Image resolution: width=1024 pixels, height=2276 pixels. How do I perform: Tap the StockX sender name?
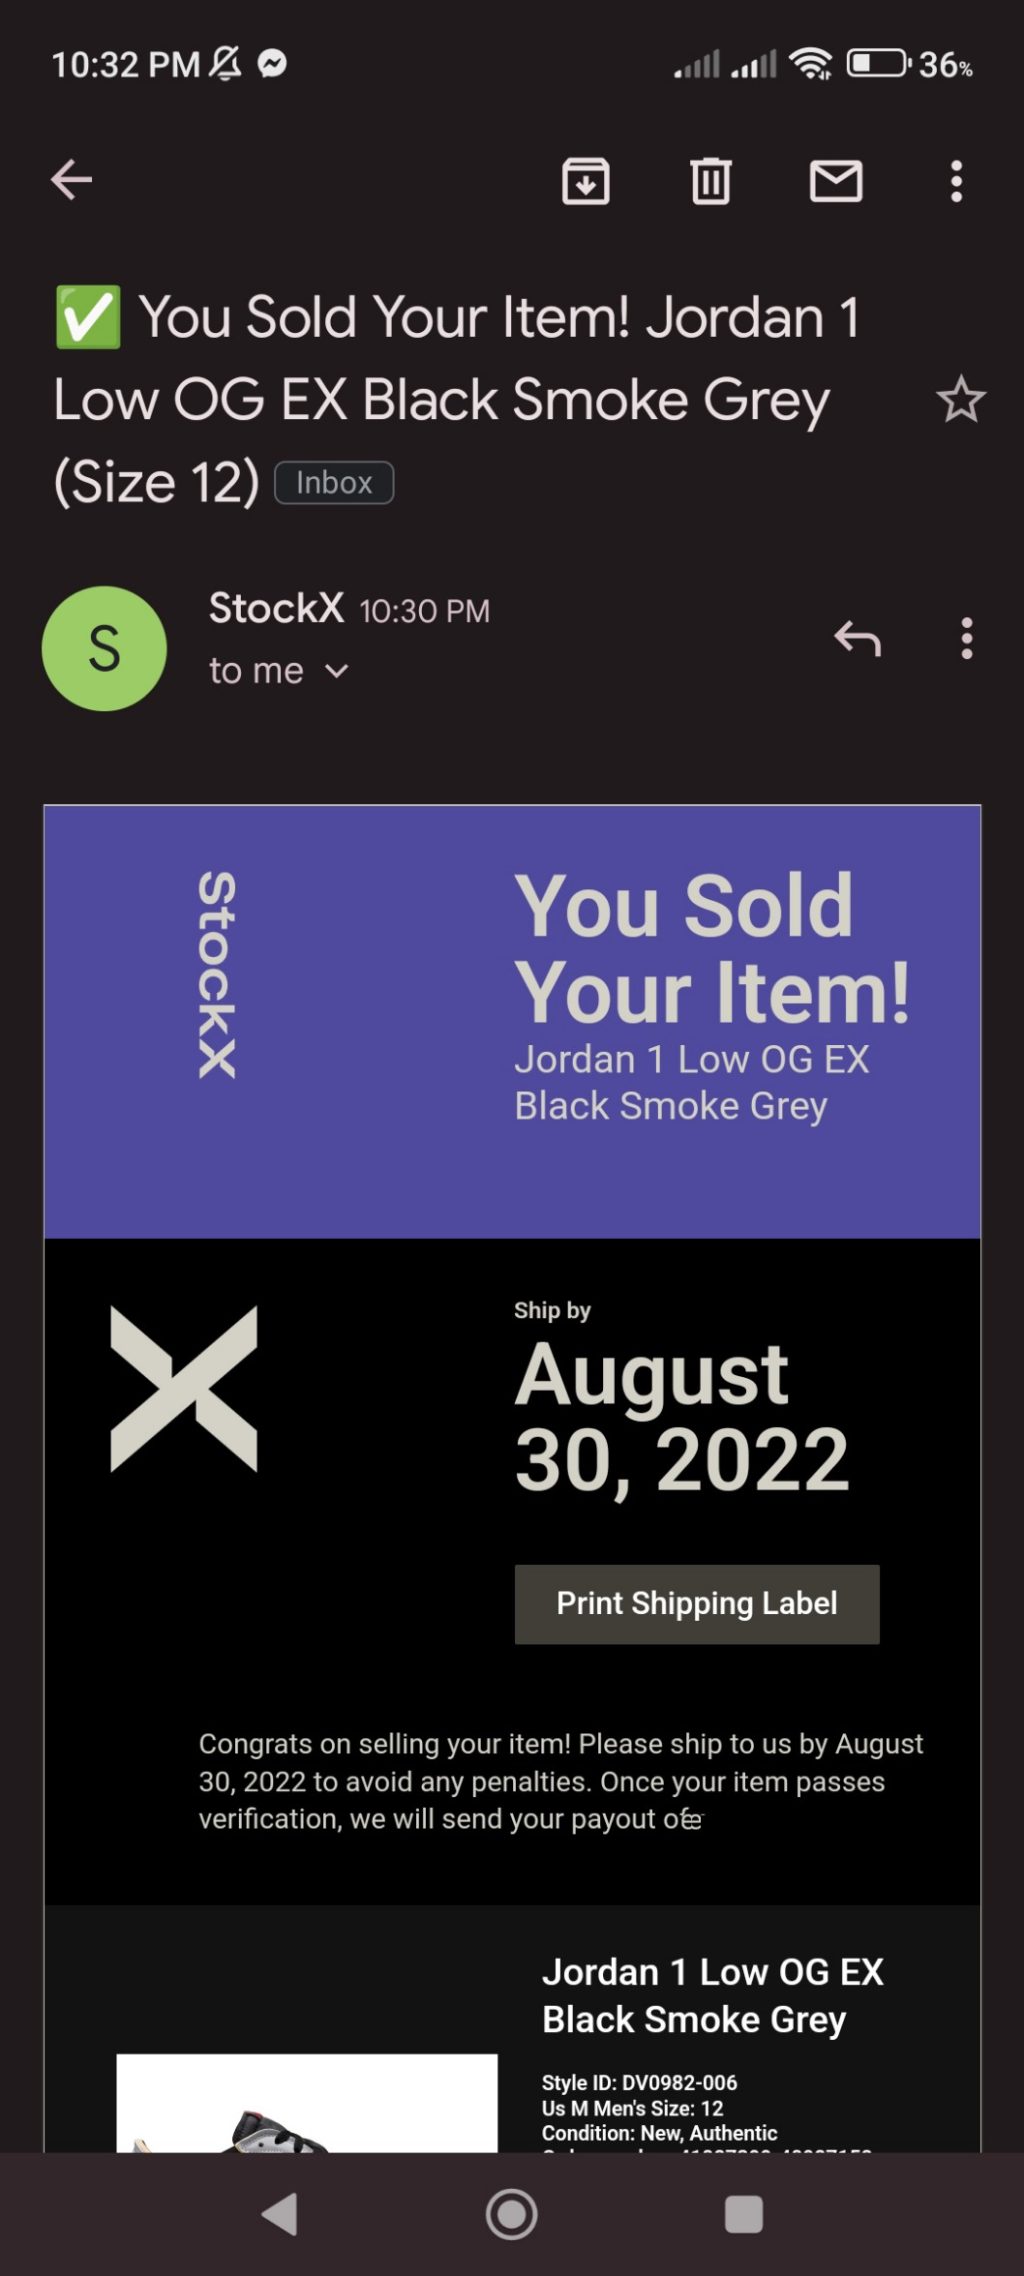click(x=276, y=608)
